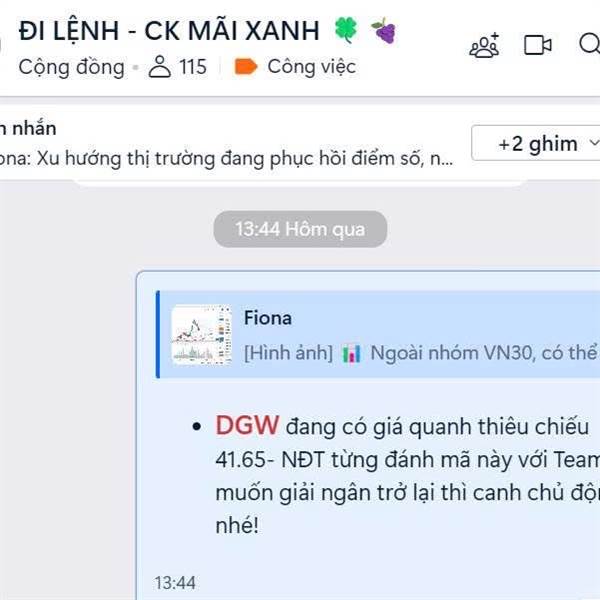Click the red DGW stock ticker text

(247, 426)
